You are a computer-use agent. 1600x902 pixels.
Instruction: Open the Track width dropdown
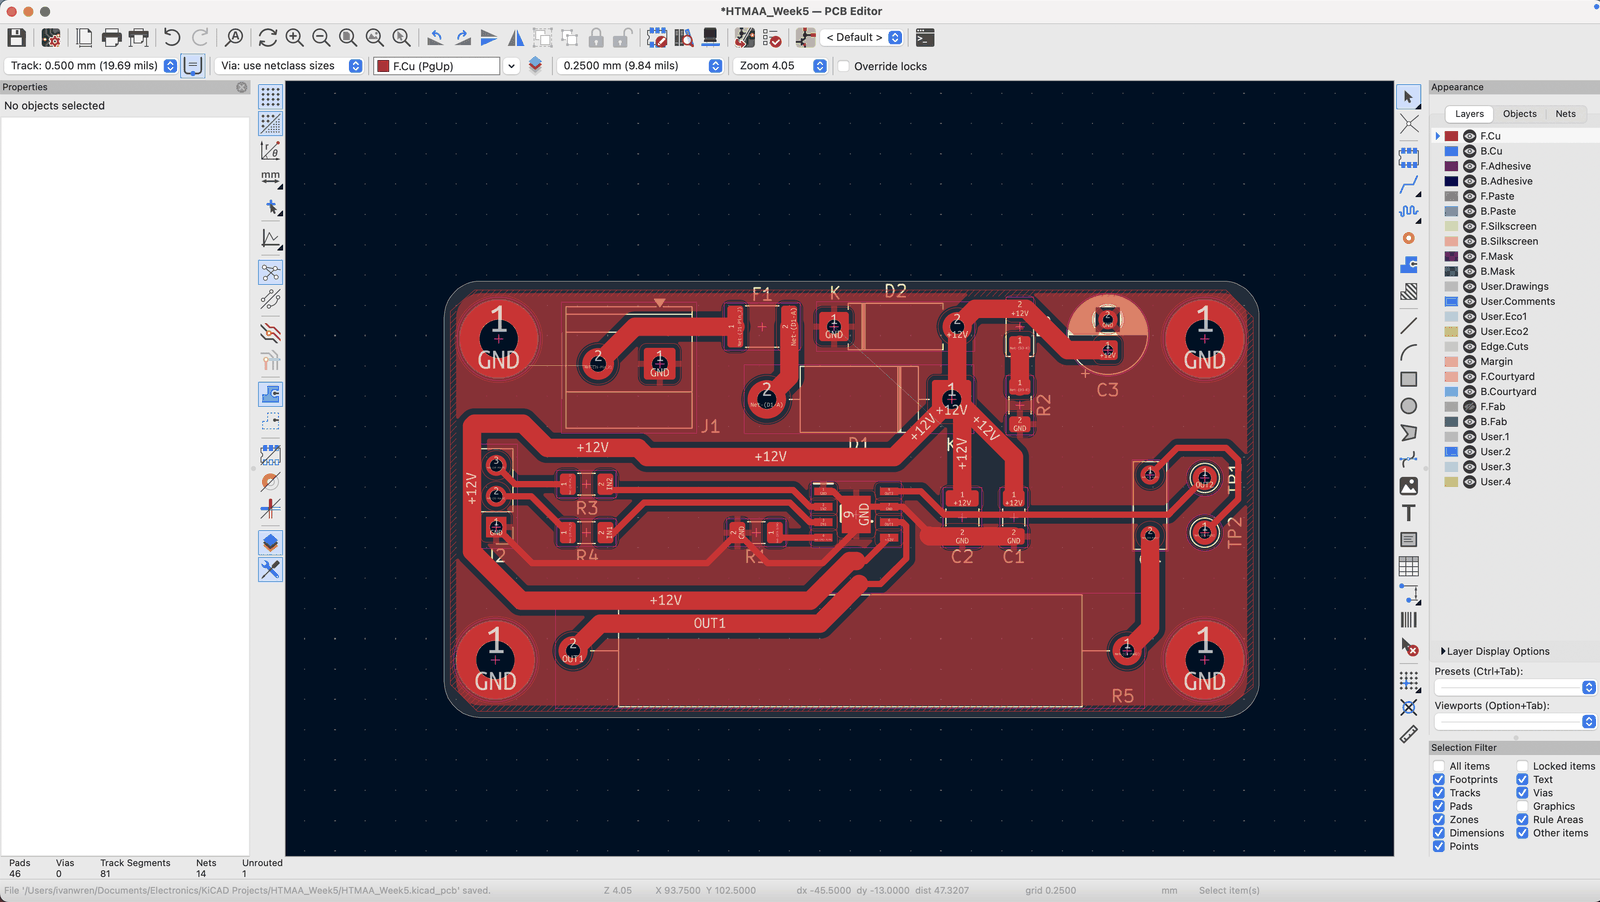[91, 66]
